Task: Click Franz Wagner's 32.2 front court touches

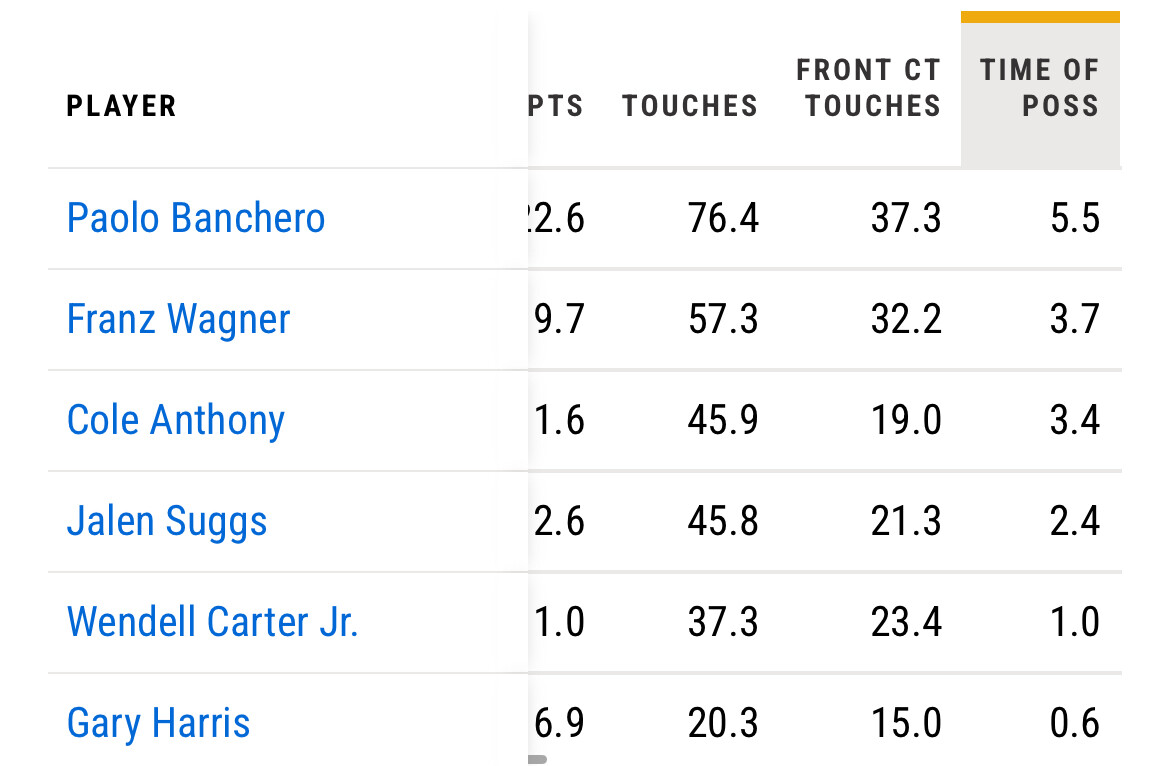Action: pyautogui.click(x=906, y=319)
